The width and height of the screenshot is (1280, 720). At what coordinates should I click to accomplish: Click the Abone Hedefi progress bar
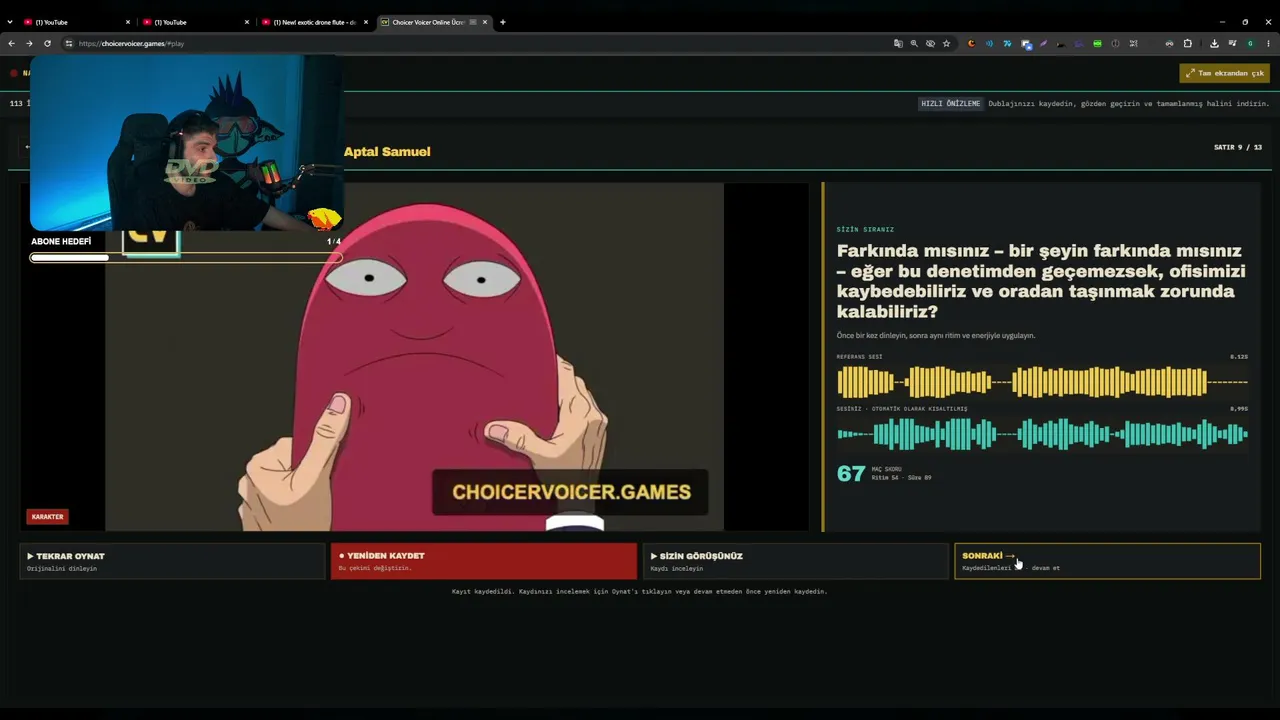coord(186,258)
